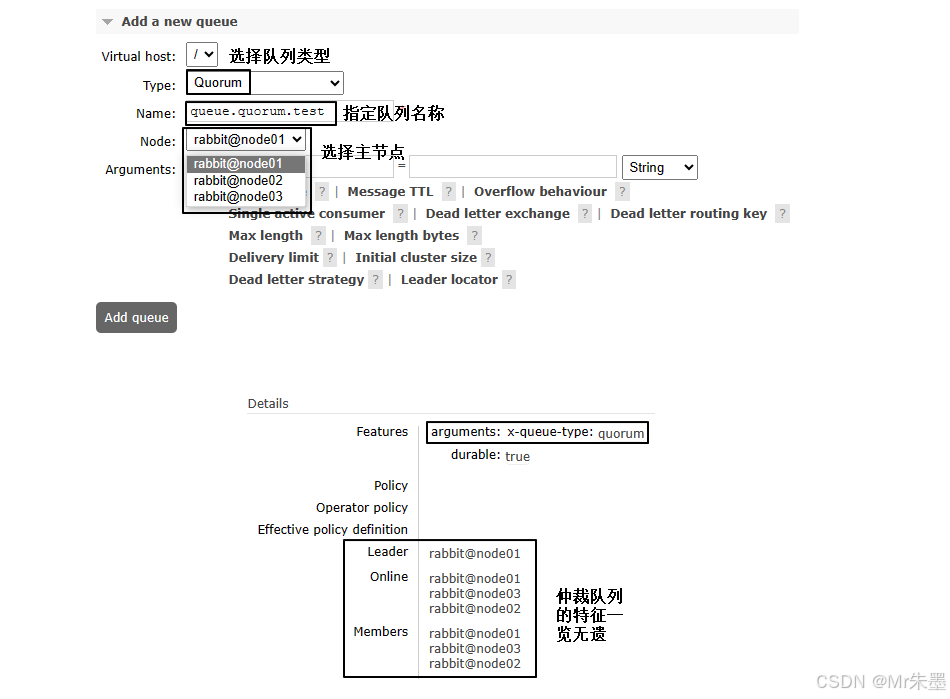Click the quorum value in Features
The height and width of the screenshot is (699, 950).
tap(621, 434)
